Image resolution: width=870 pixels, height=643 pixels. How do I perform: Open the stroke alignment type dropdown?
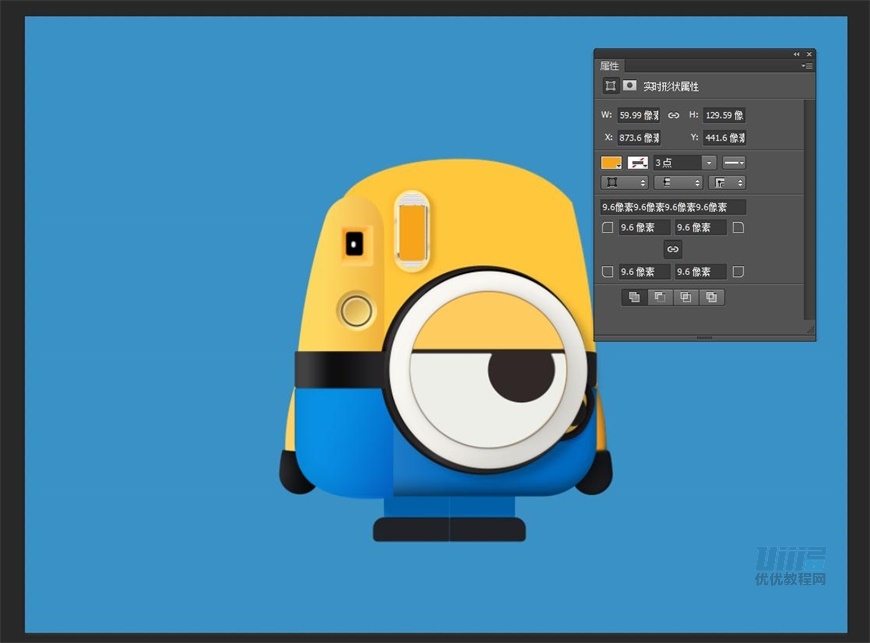point(624,183)
